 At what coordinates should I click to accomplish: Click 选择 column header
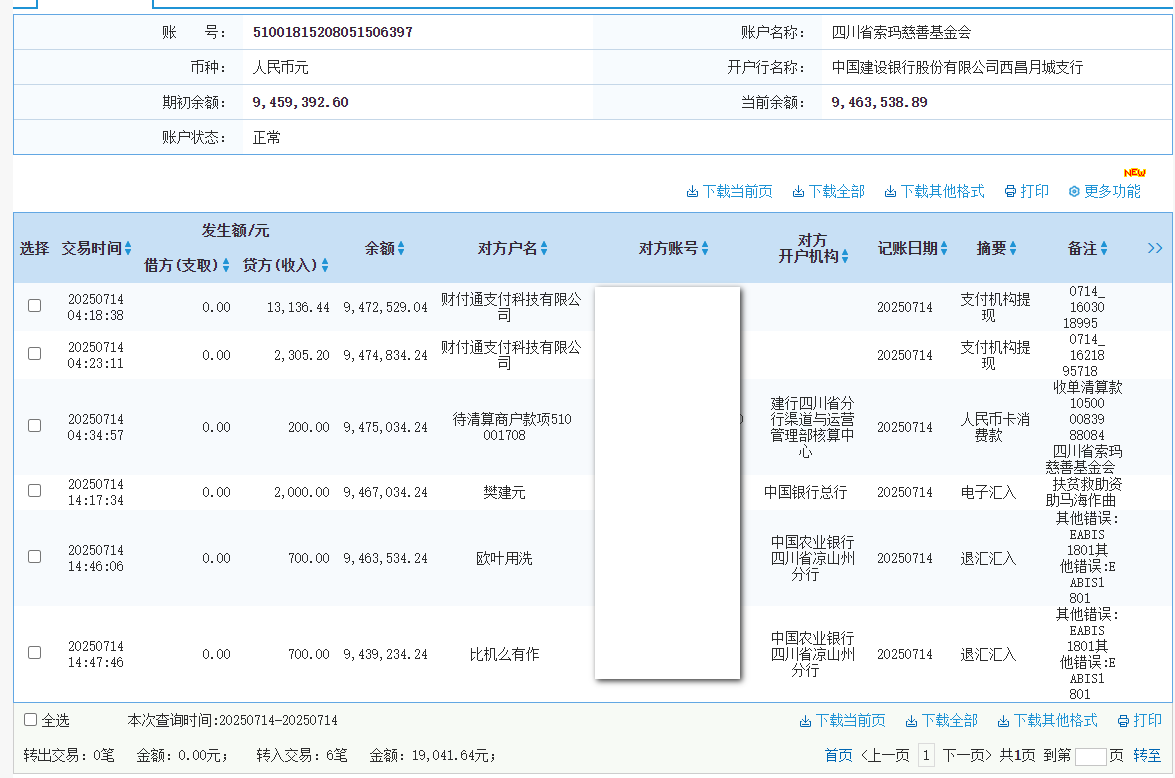pyautogui.click(x=34, y=248)
